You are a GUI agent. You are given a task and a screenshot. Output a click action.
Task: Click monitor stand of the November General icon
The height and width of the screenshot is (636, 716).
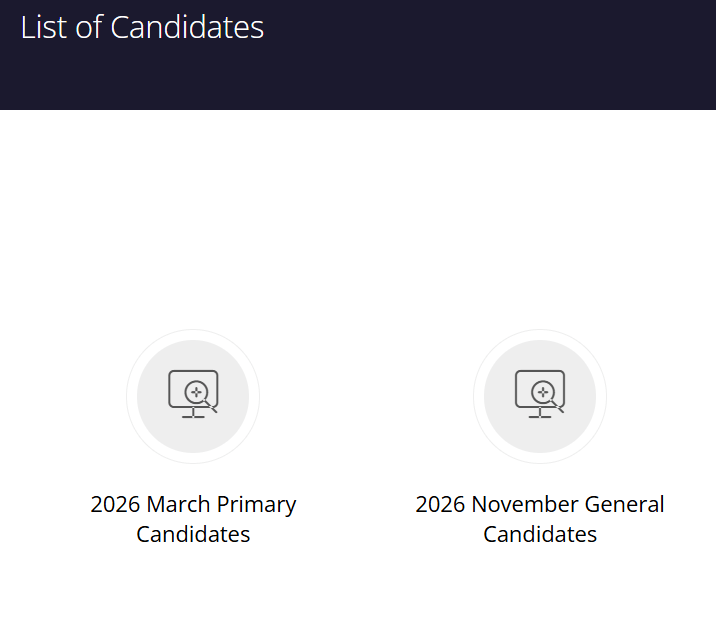tap(540, 414)
